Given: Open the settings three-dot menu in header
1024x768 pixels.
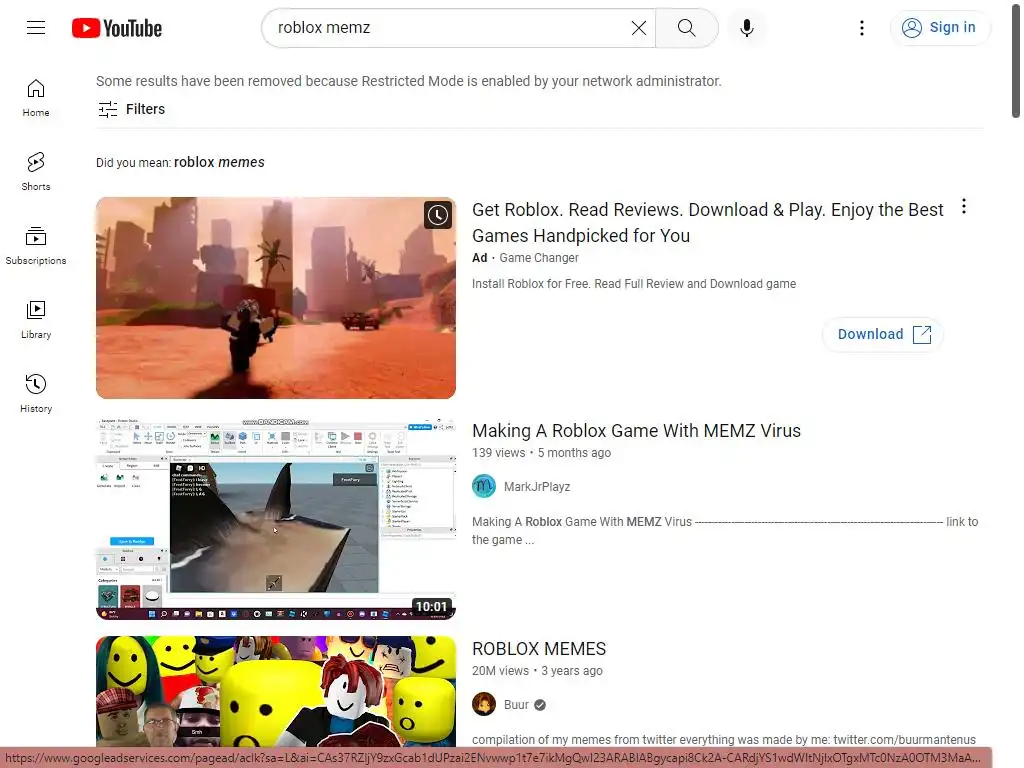Looking at the screenshot, I should [x=861, y=27].
